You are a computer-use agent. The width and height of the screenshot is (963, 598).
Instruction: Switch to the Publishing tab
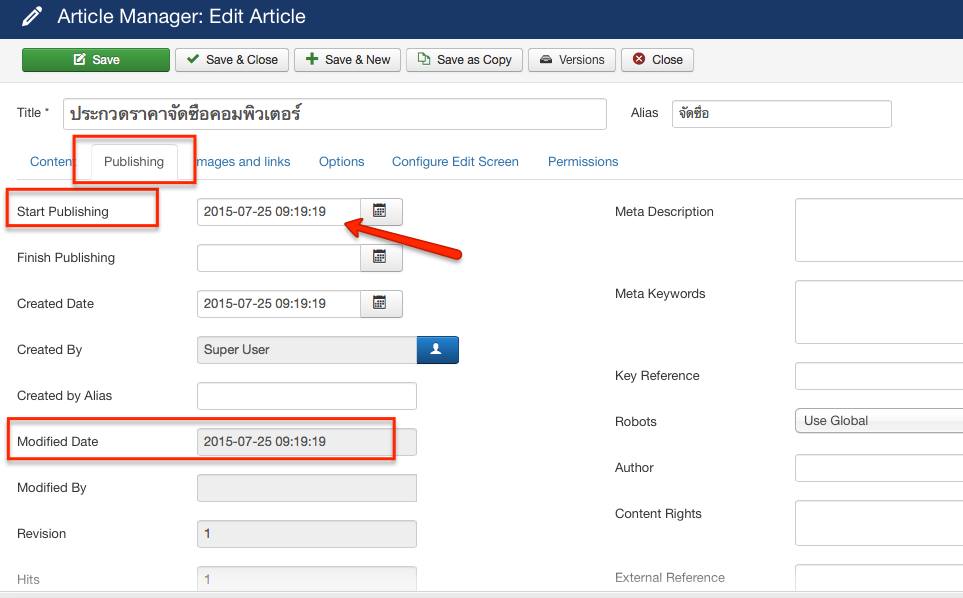click(x=134, y=162)
